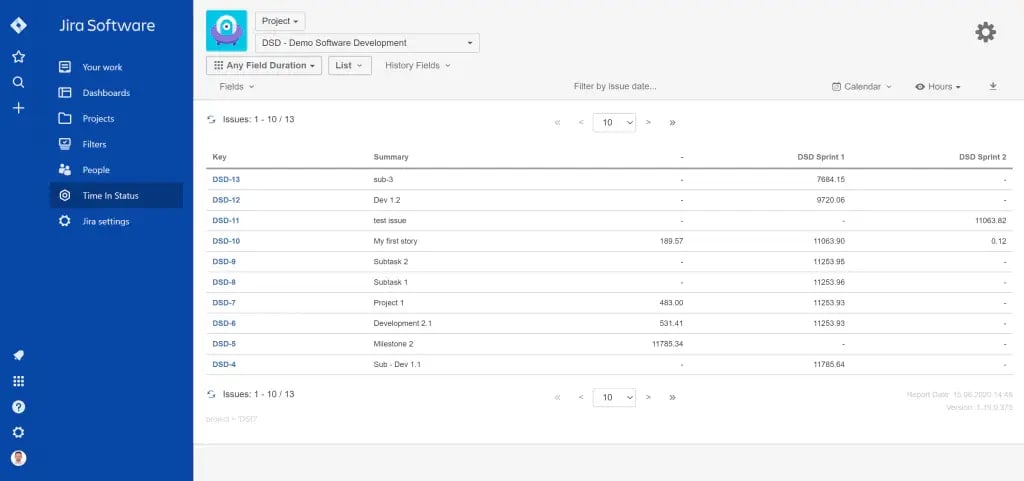Go to next page in bottom pager
1024x481 pixels.
tap(648, 397)
